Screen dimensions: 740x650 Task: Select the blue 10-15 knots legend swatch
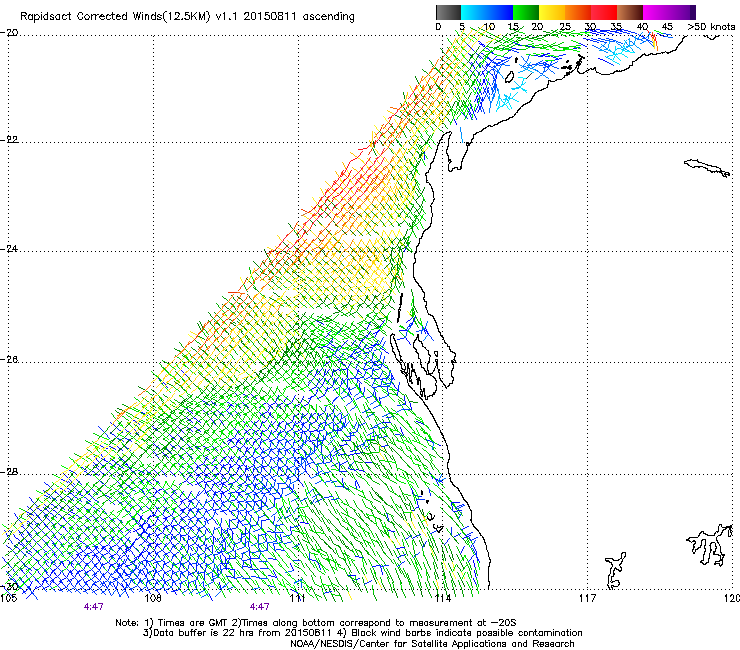[x=500, y=12]
